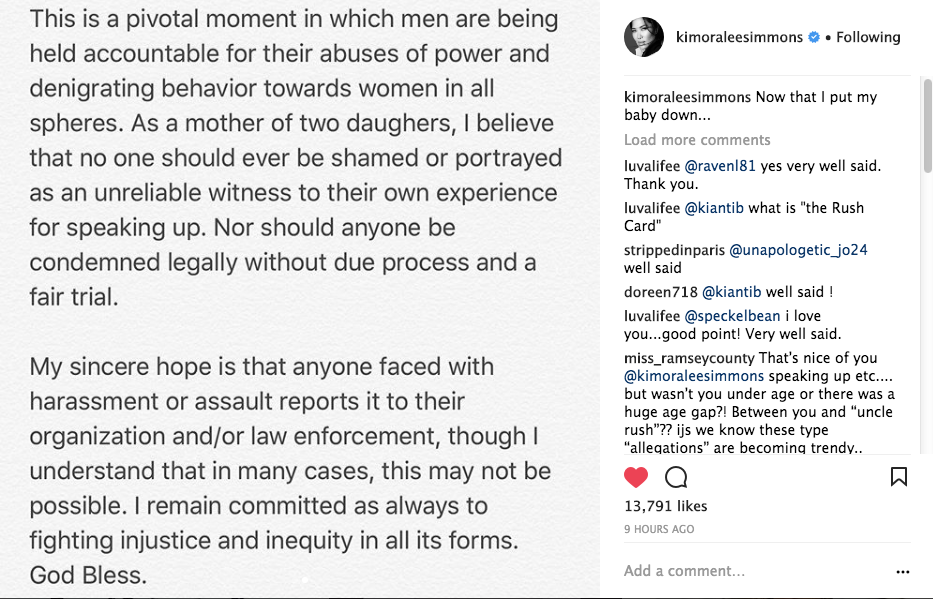Toggle the Following button
The image size is (933, 599).
(868, 38)
